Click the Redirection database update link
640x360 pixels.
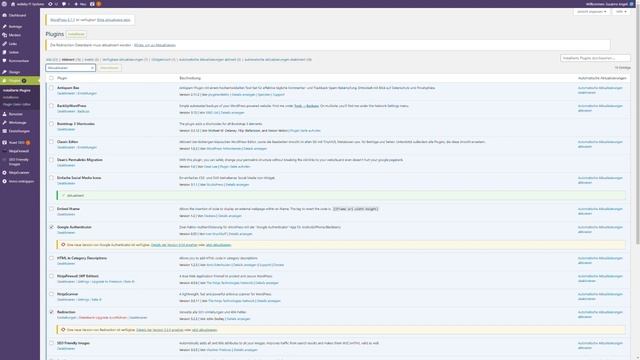(155, 45)
